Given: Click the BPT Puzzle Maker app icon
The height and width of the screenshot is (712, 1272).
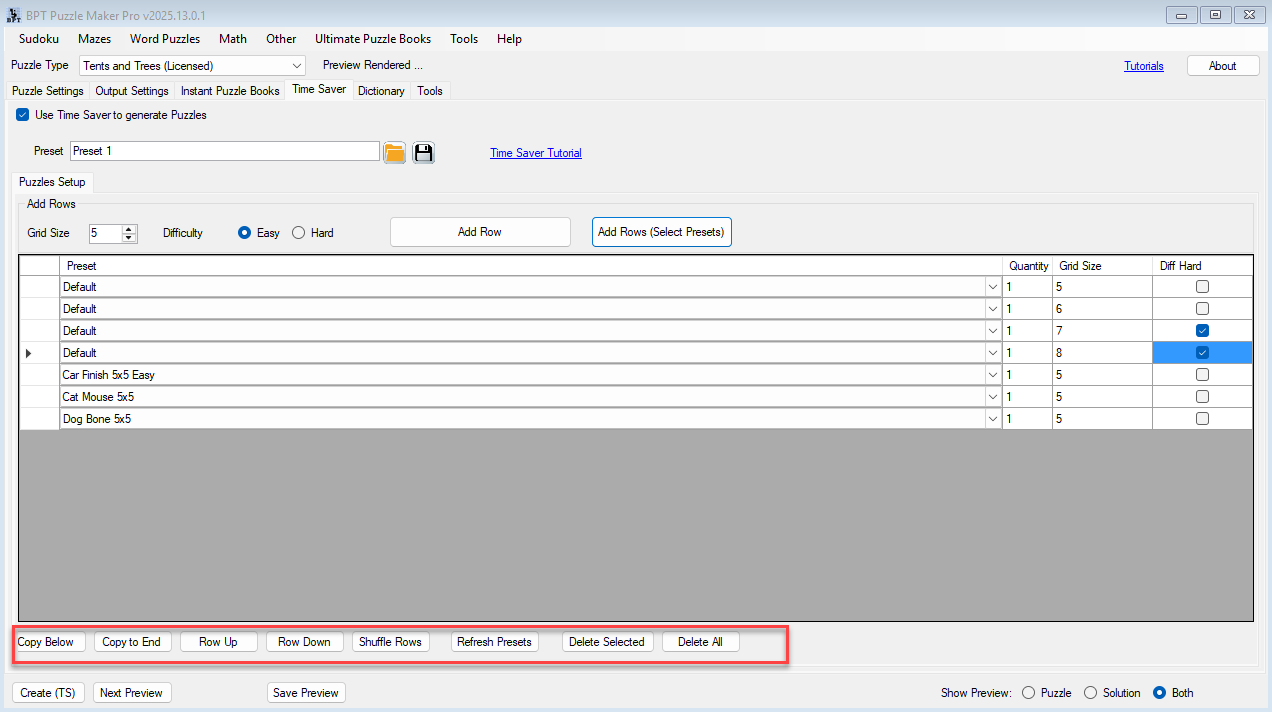Looking at the screenshot, I should click(13, 15).
